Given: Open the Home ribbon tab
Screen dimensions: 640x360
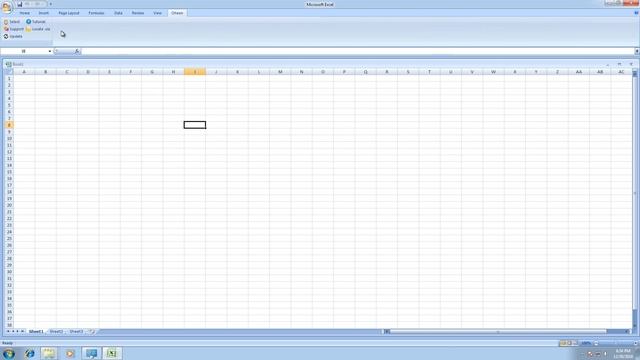Looking at the screenshot, I should coord(24,13).
